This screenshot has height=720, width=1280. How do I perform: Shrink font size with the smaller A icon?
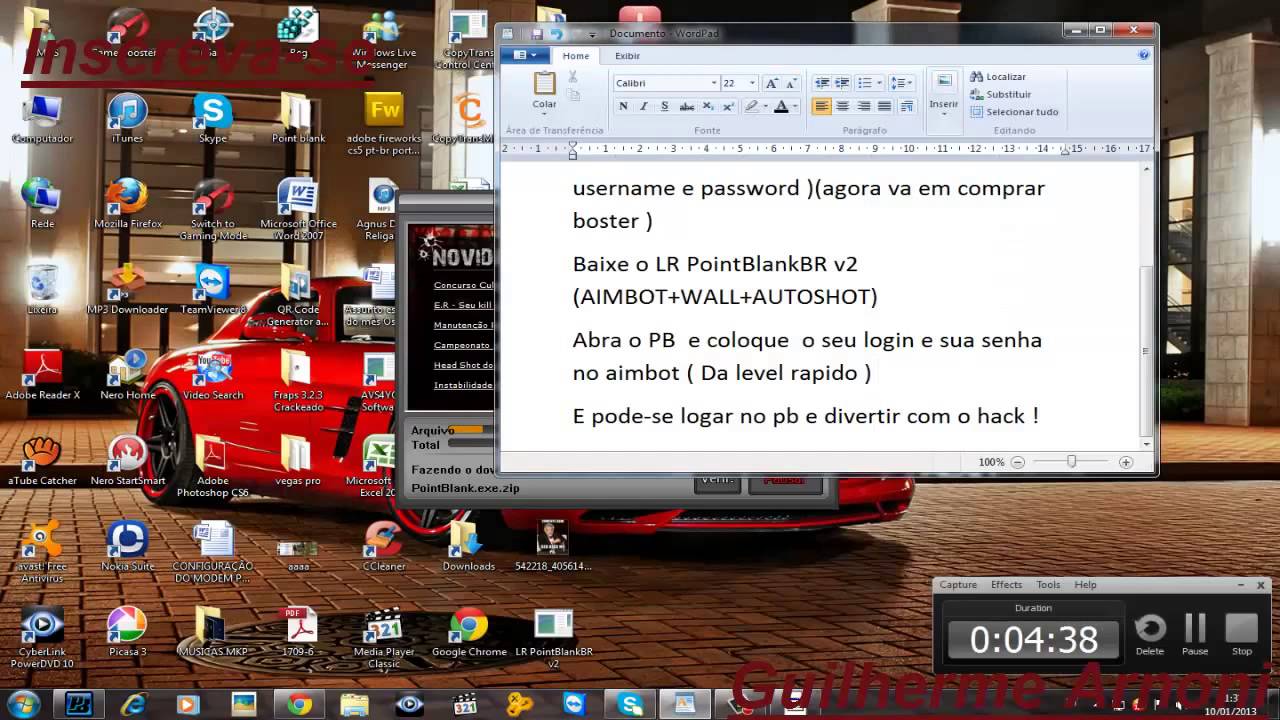pos(789,83)
